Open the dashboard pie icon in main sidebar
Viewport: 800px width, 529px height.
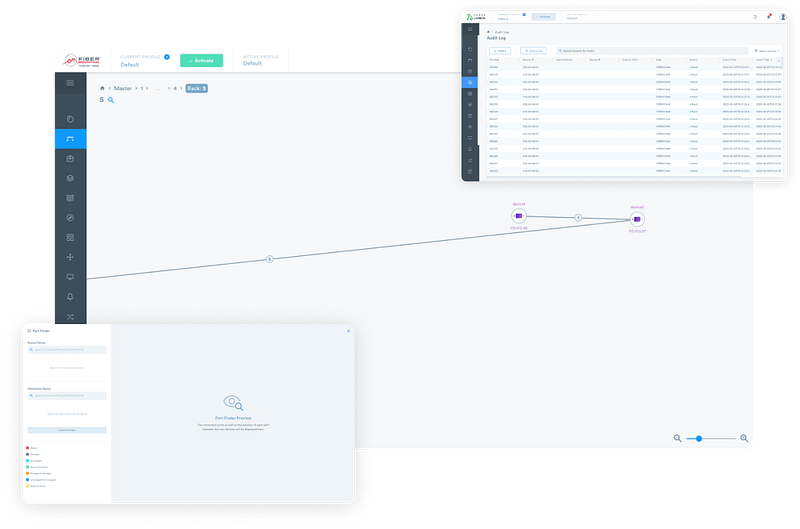[x=70, y=119]
